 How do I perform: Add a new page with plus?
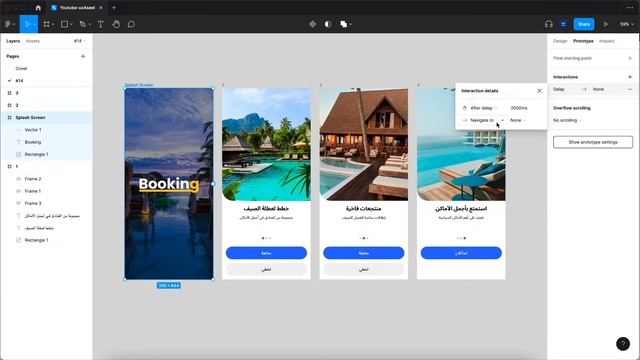click(83, 56)
